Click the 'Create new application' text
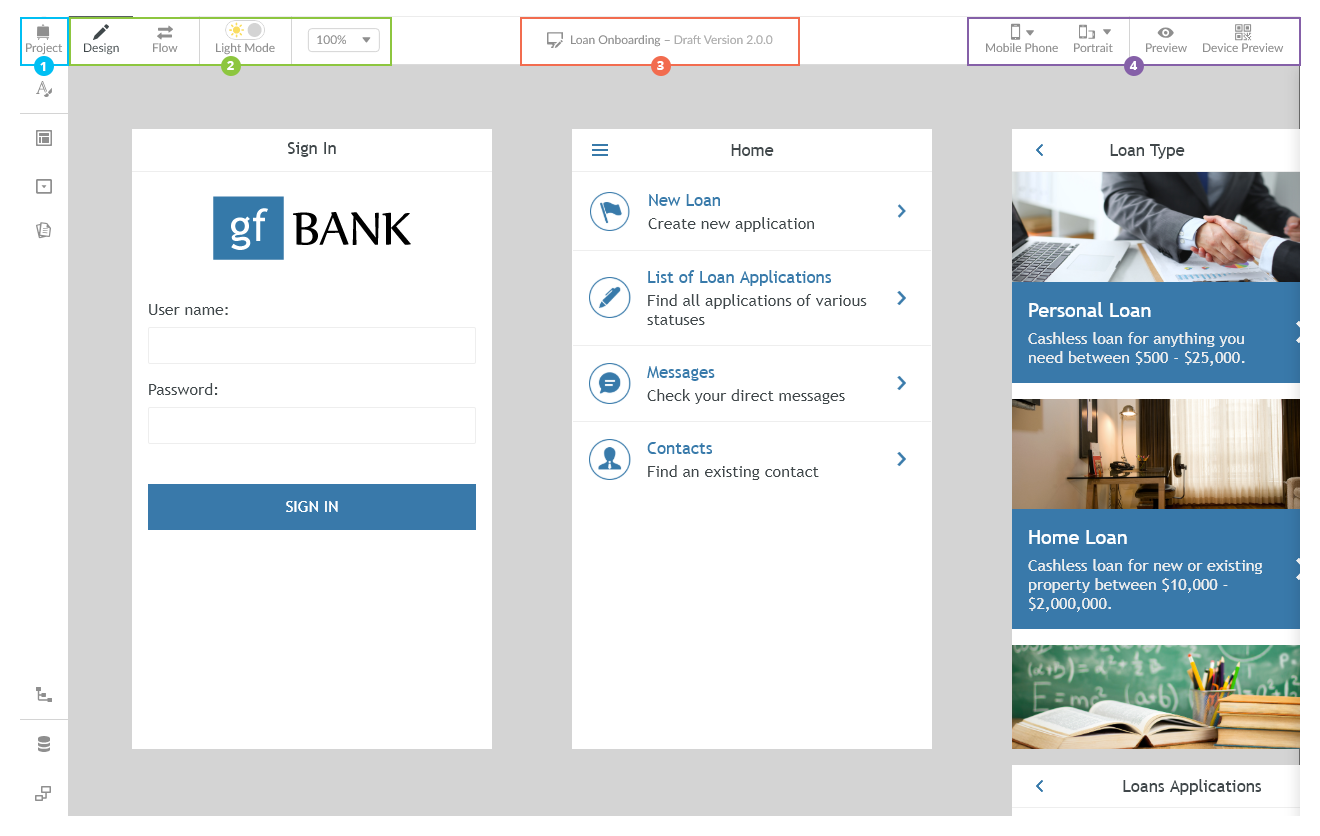Viewport: 1320px width, 836px height. 731,224
